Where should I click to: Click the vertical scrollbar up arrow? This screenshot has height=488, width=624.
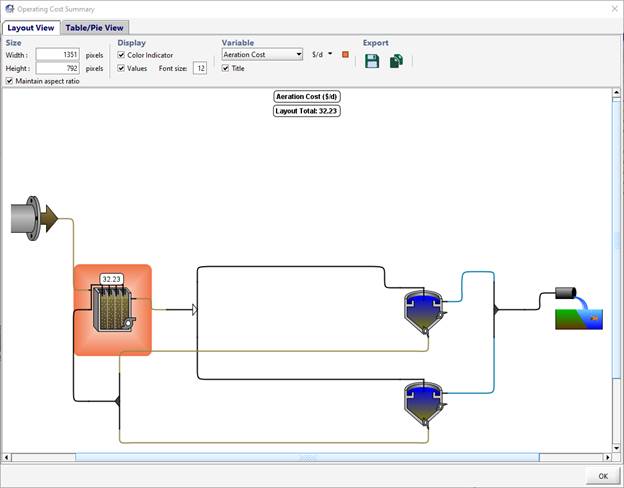coord(616,93)
